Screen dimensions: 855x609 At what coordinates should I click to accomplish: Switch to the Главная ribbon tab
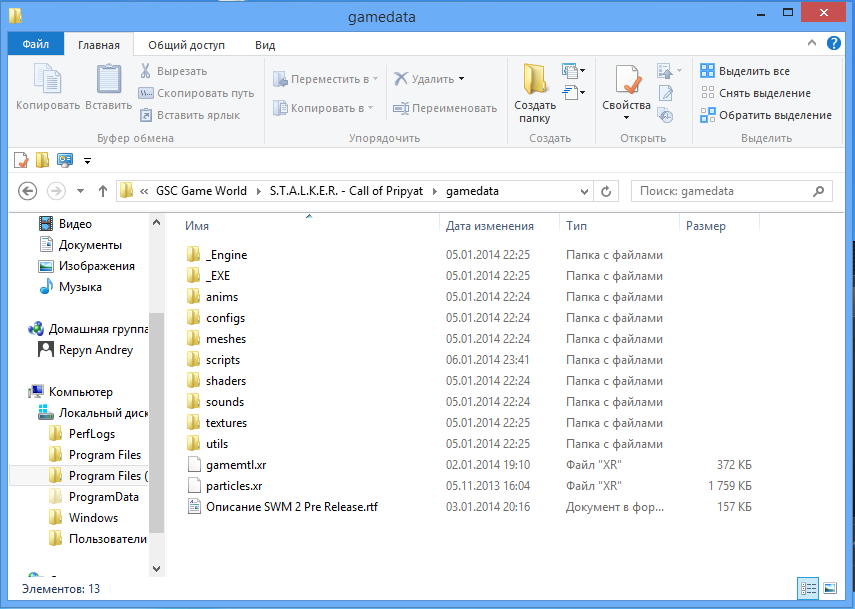99,45
